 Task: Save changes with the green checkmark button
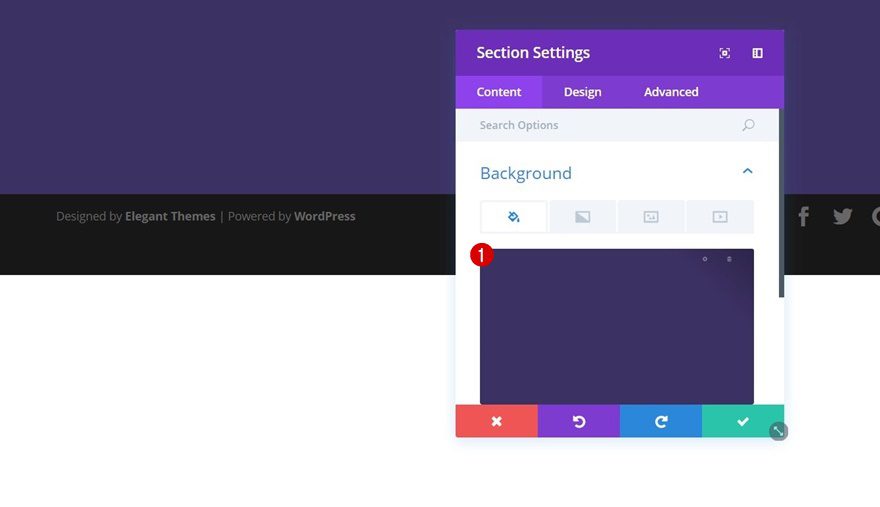click(742, 421)
